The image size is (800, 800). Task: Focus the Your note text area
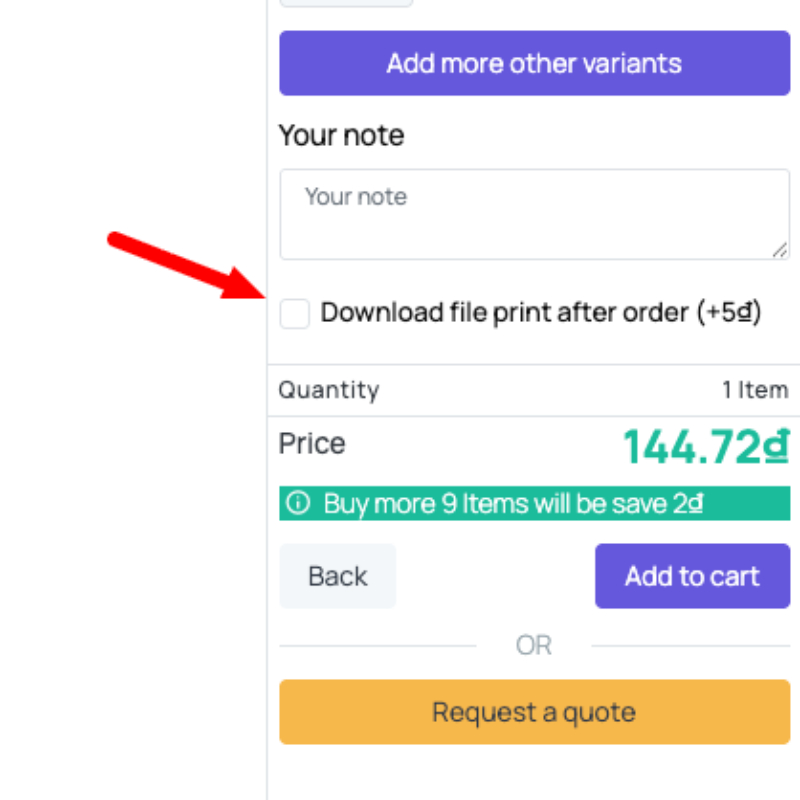click(534, 214)
